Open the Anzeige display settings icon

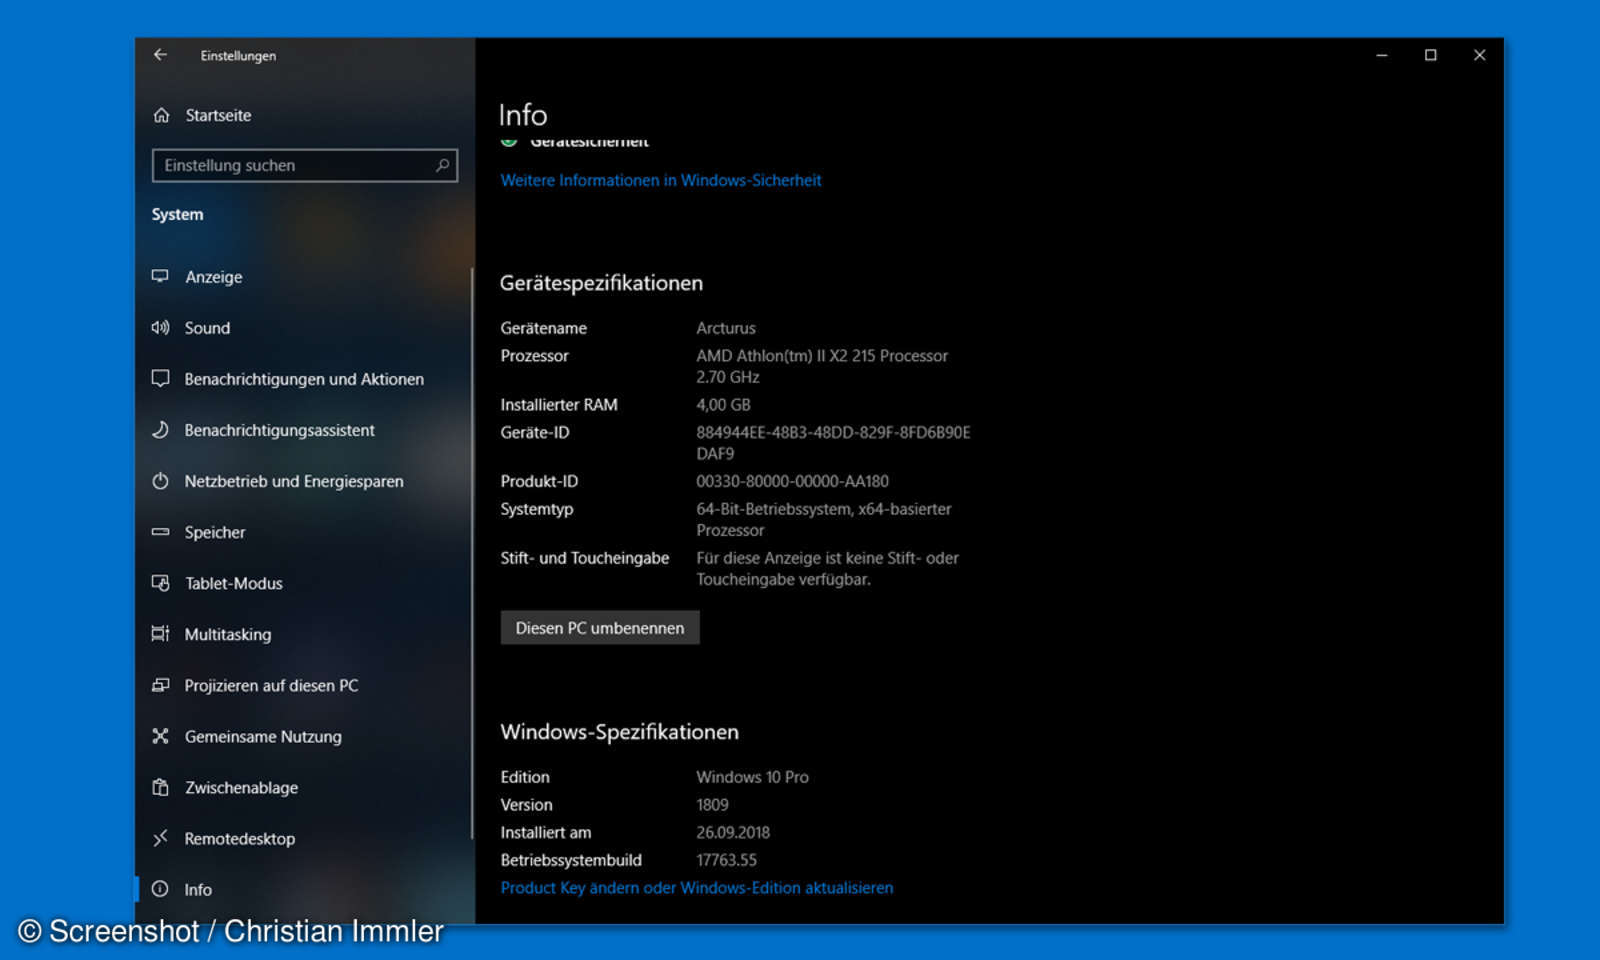(161, 277)
